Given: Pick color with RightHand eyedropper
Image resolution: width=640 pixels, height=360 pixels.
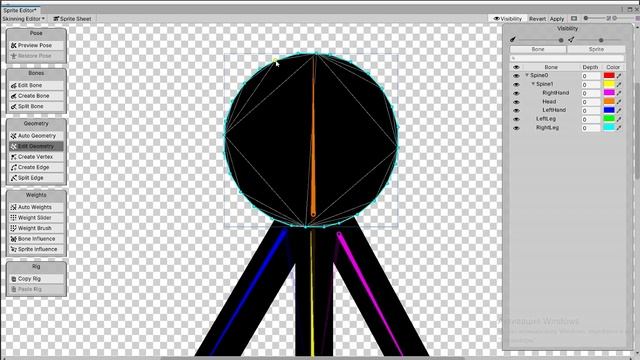Looking at the screenshot, I should point(619,93).
